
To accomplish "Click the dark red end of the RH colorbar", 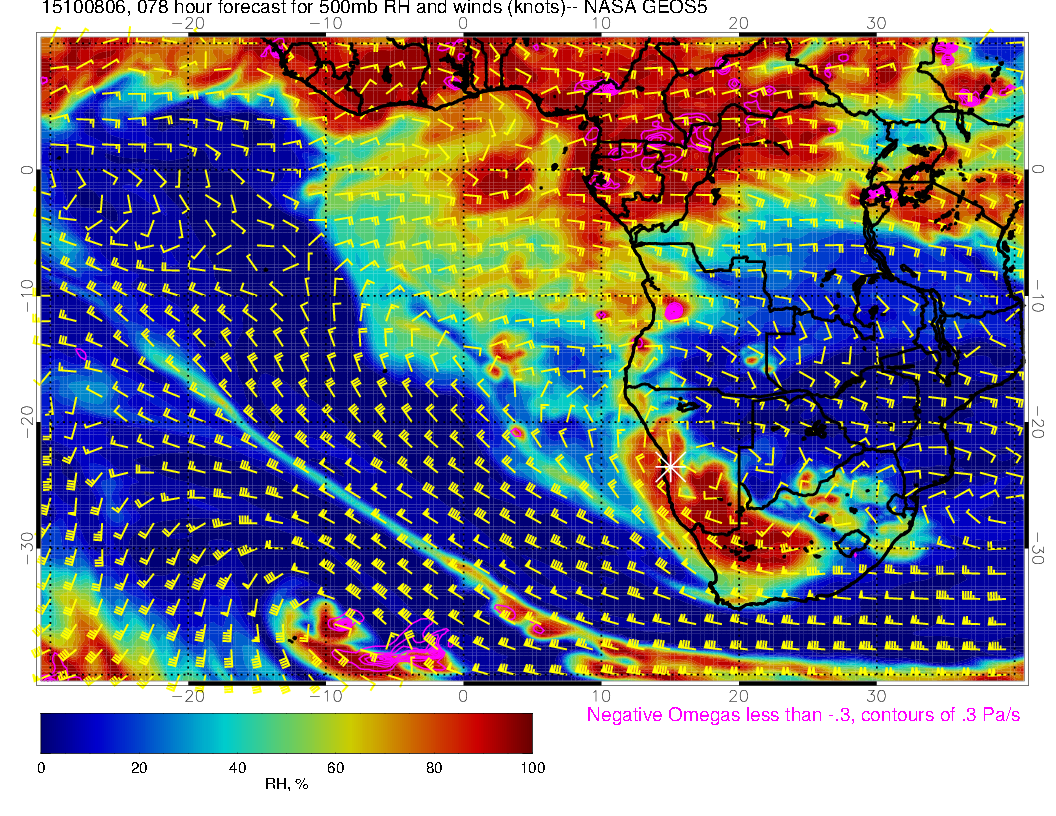I will (x=522, y=733).
